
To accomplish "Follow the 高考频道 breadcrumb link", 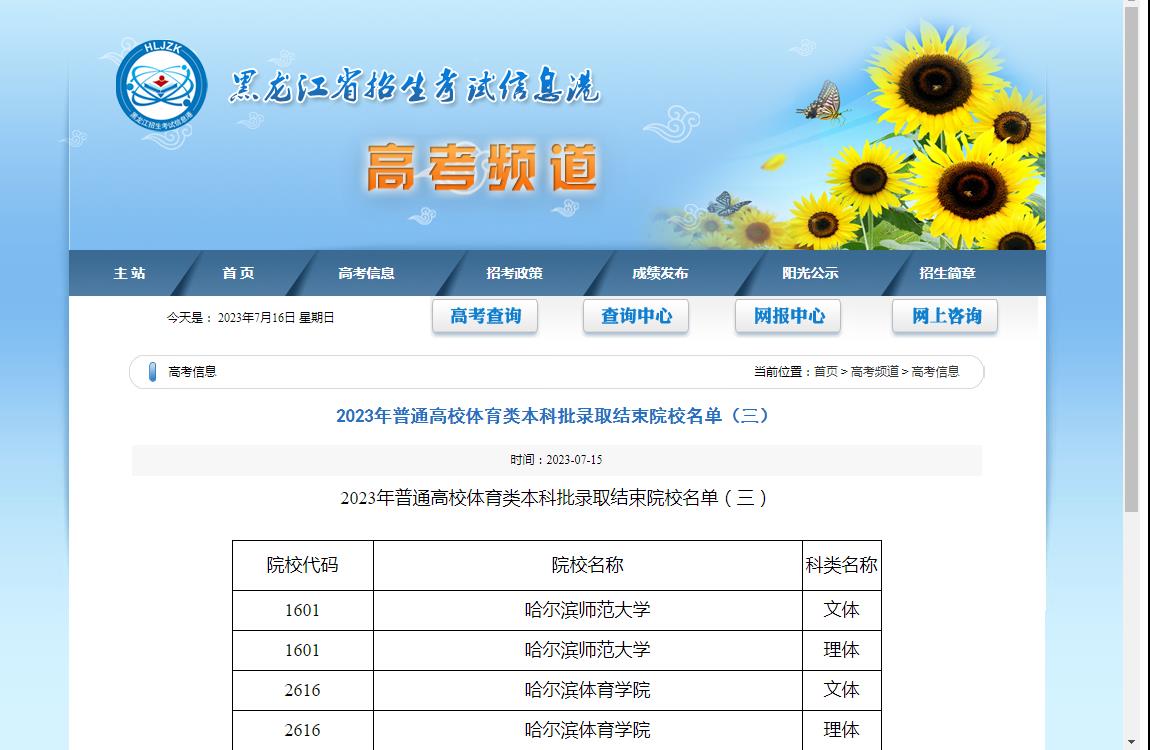I will (x=875, y=372).
